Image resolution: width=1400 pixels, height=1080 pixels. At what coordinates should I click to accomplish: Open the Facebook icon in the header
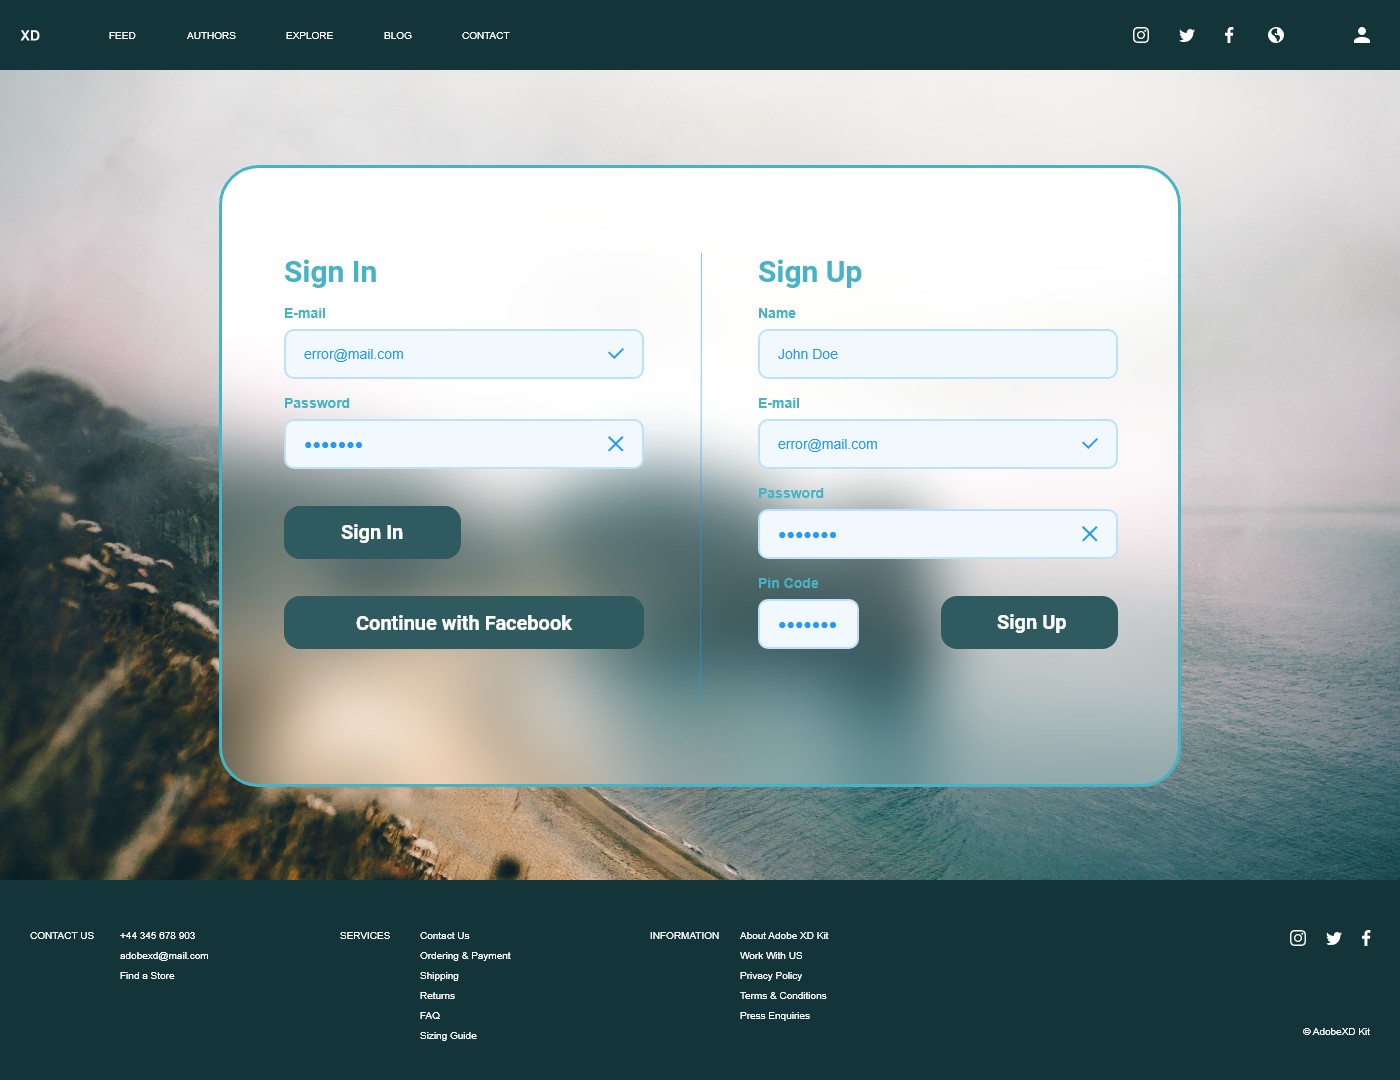1229,35
